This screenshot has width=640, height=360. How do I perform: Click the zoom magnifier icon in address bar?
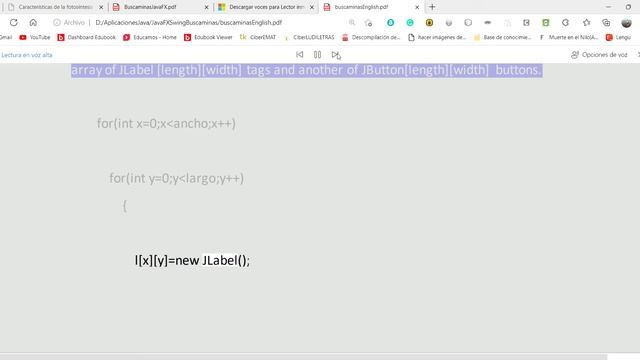click(x=352, y=22)
